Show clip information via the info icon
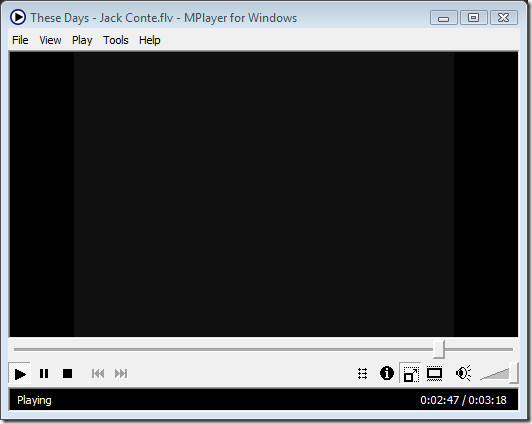 [387, 373]
